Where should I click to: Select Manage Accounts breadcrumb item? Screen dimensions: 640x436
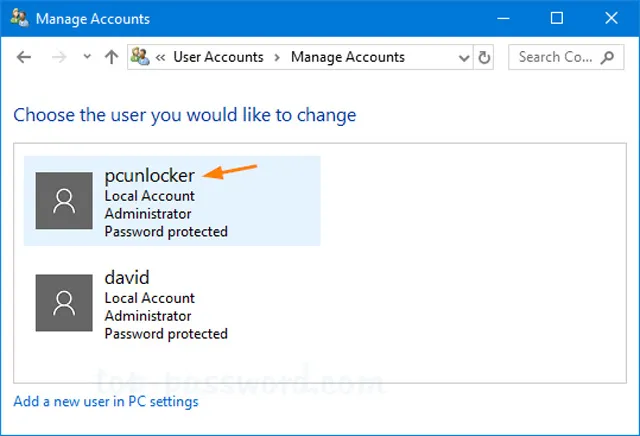348,57
